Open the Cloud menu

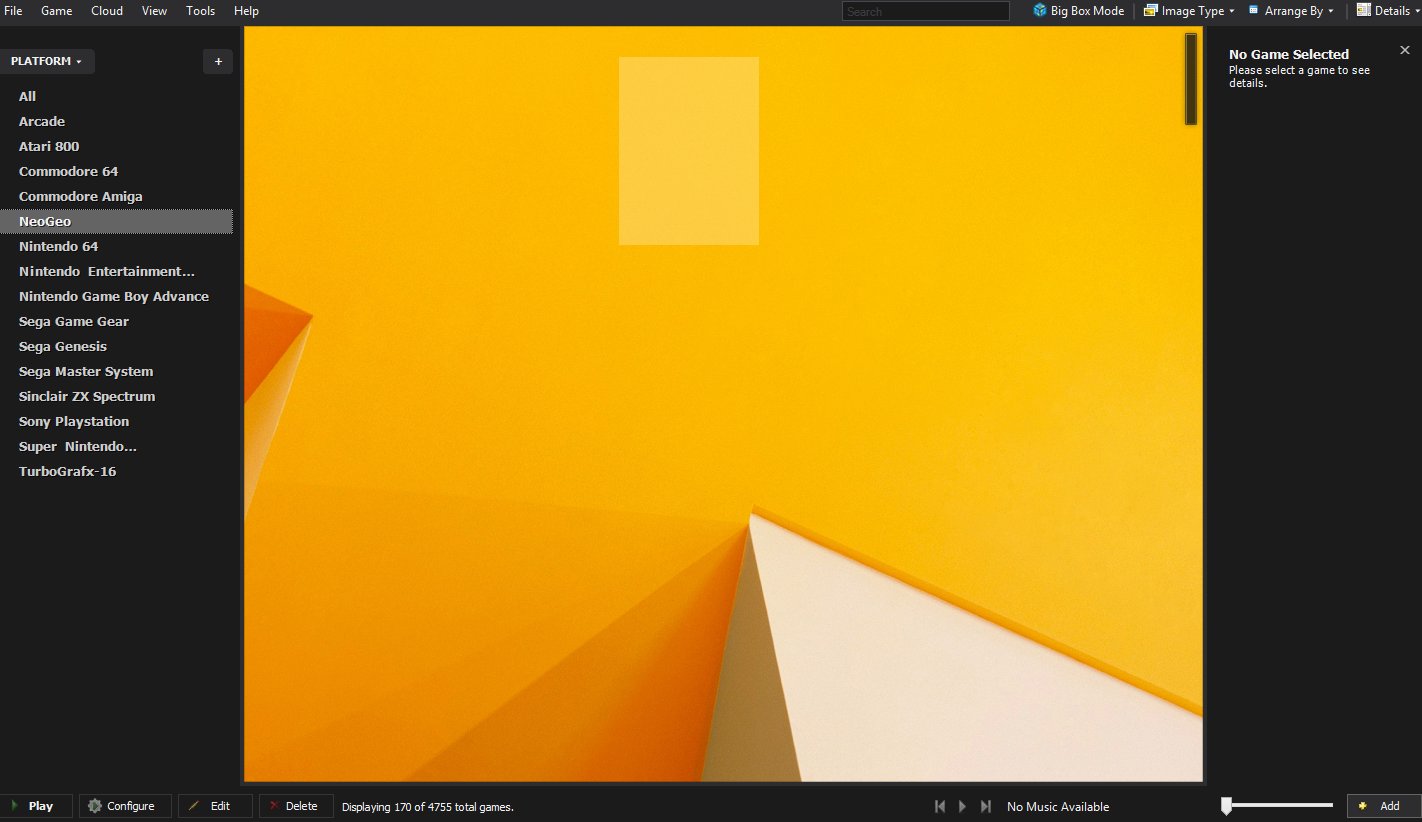coord(107,11)
